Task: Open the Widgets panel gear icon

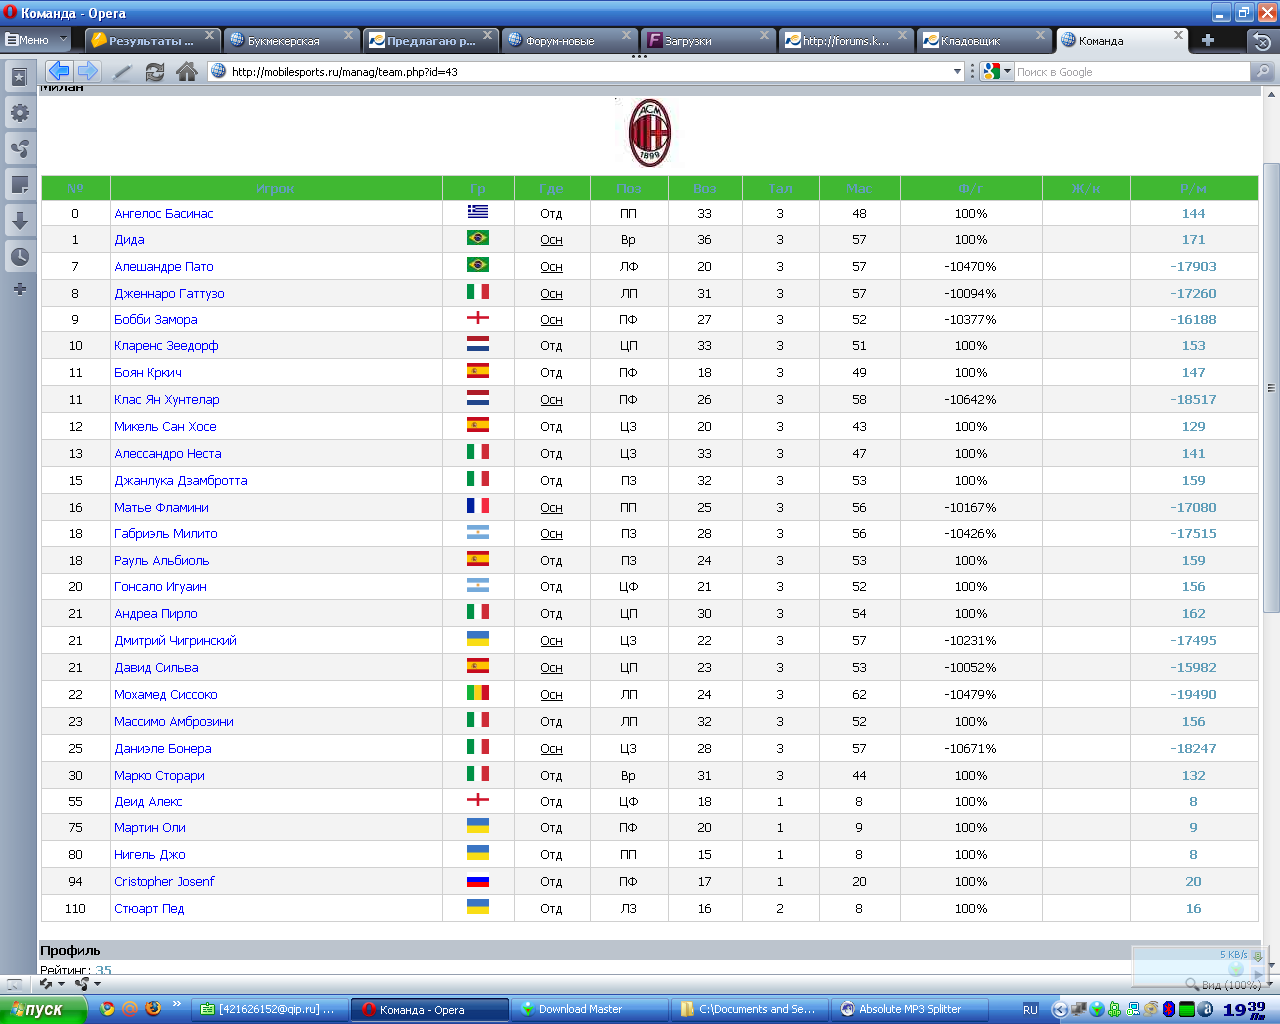Action: tap(19, 113)
